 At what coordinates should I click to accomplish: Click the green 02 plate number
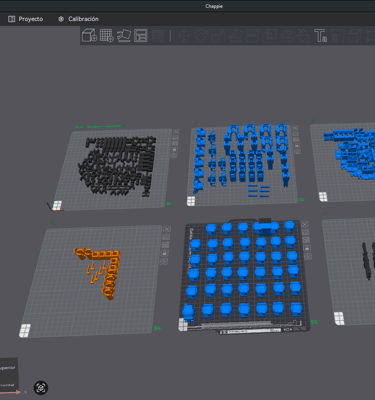pos(302,199)
